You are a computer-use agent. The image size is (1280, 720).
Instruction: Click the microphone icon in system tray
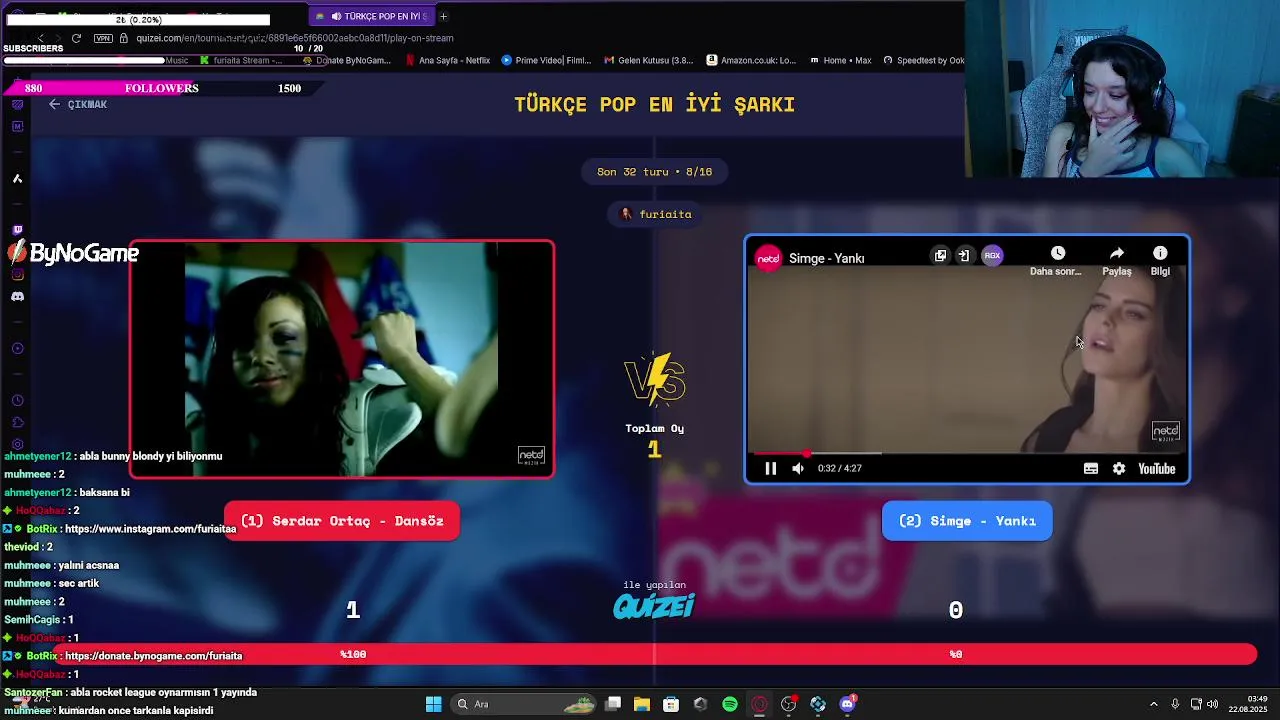[x=1175, y=704]
